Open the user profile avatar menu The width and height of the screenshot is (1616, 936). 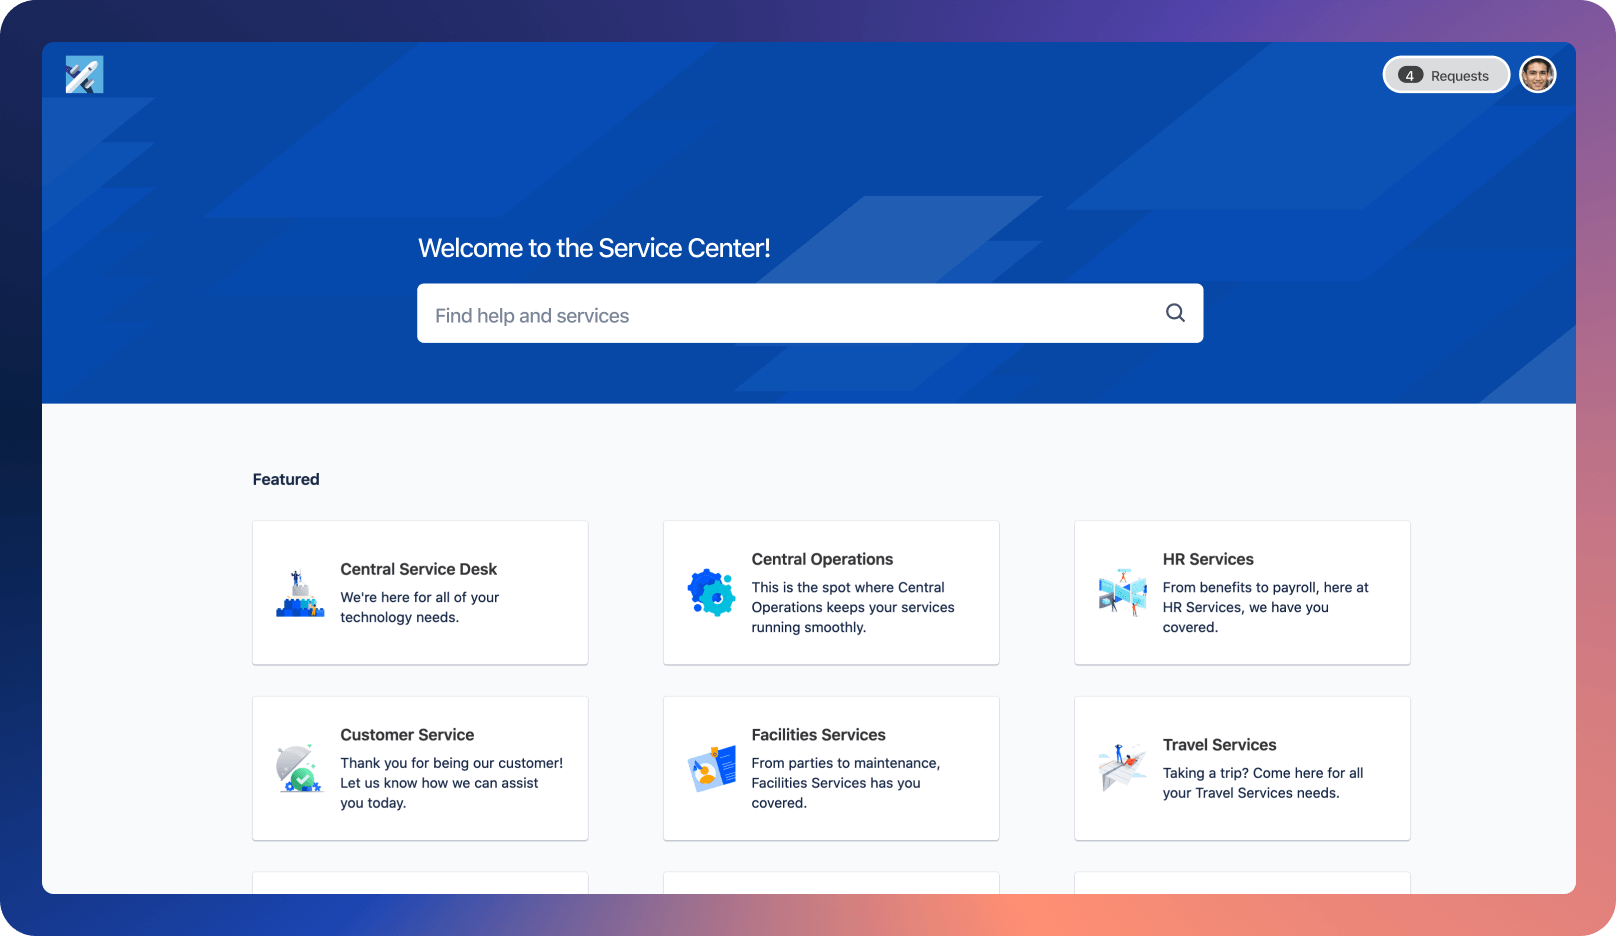[1537, 74]
